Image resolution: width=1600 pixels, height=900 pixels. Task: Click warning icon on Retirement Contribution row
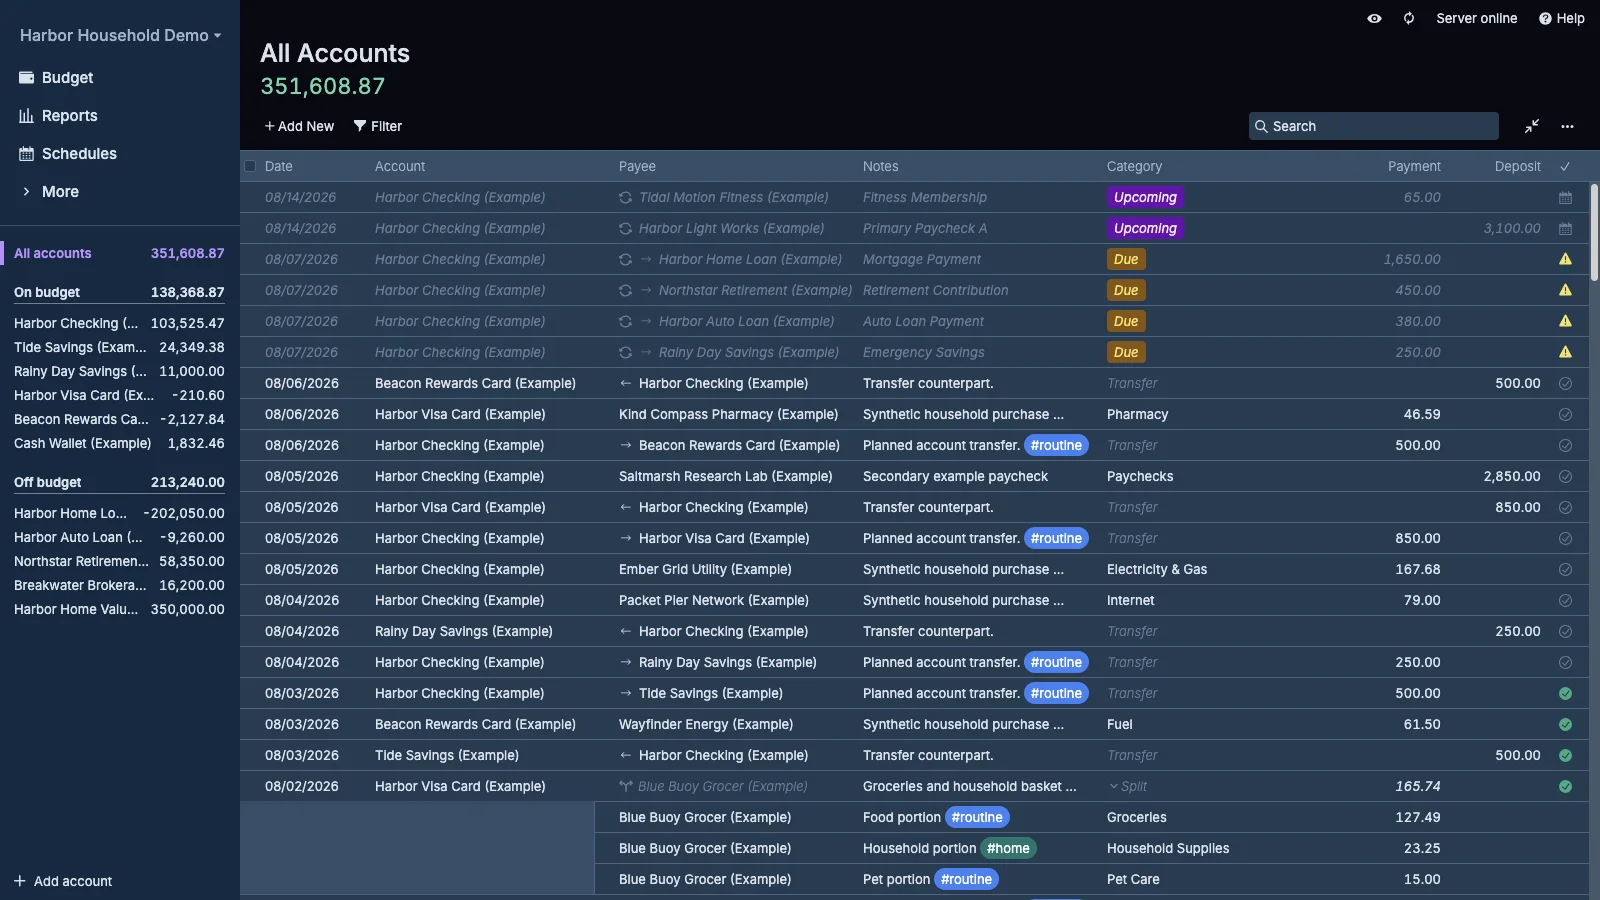click(x=1565, y=290)
